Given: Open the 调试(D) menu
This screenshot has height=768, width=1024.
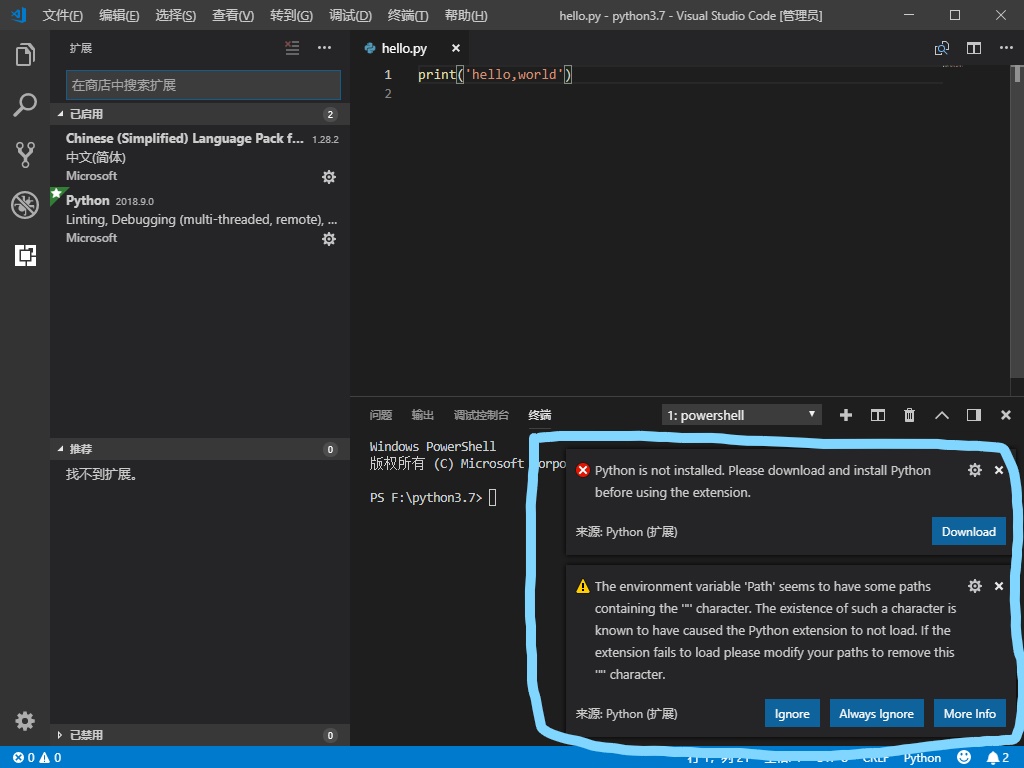Looking at the screenshot, I should pyautogui.click(x=350, y=15).
